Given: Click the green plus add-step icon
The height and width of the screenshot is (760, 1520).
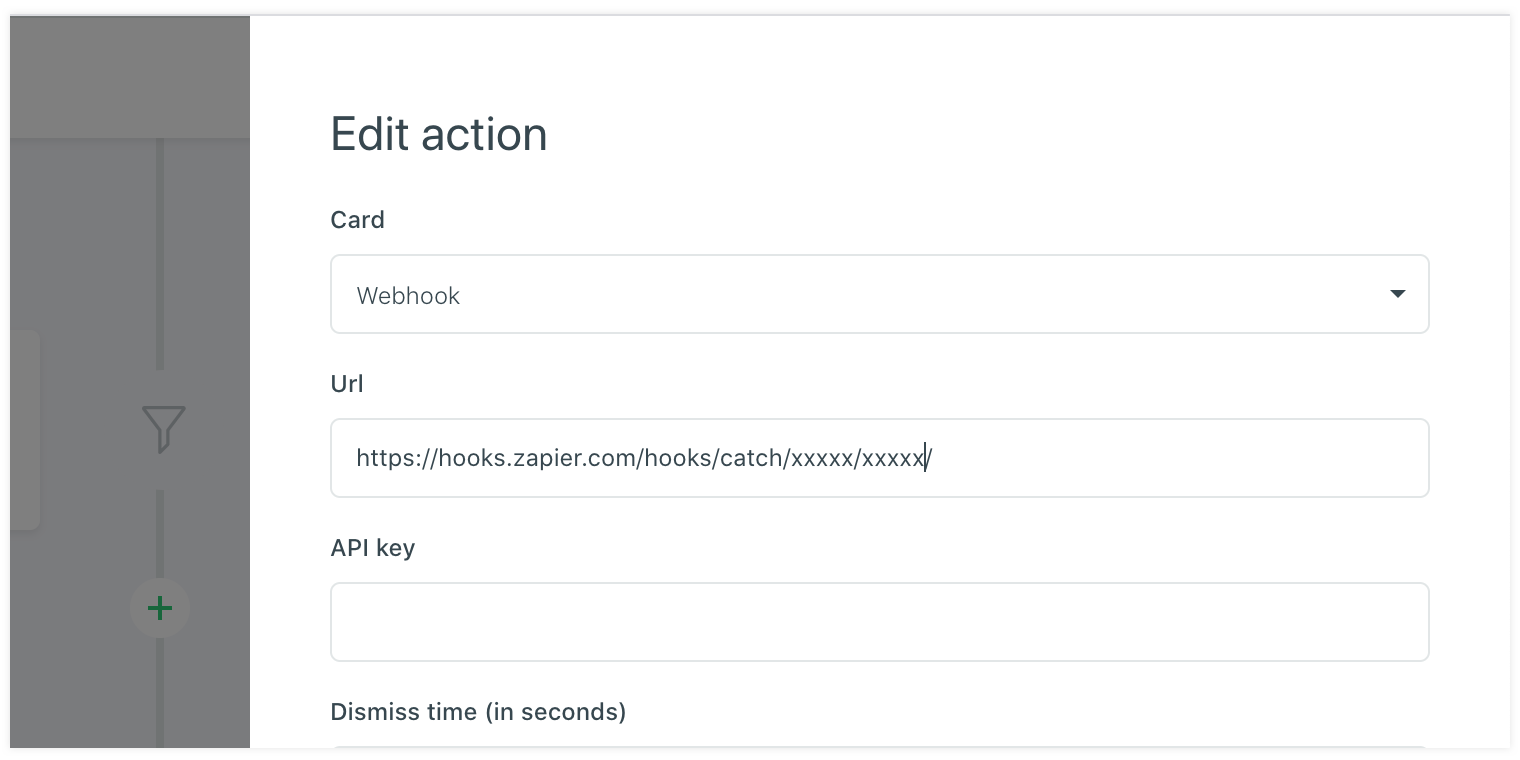Looking at the screenshot, I should tap(160, 608).
